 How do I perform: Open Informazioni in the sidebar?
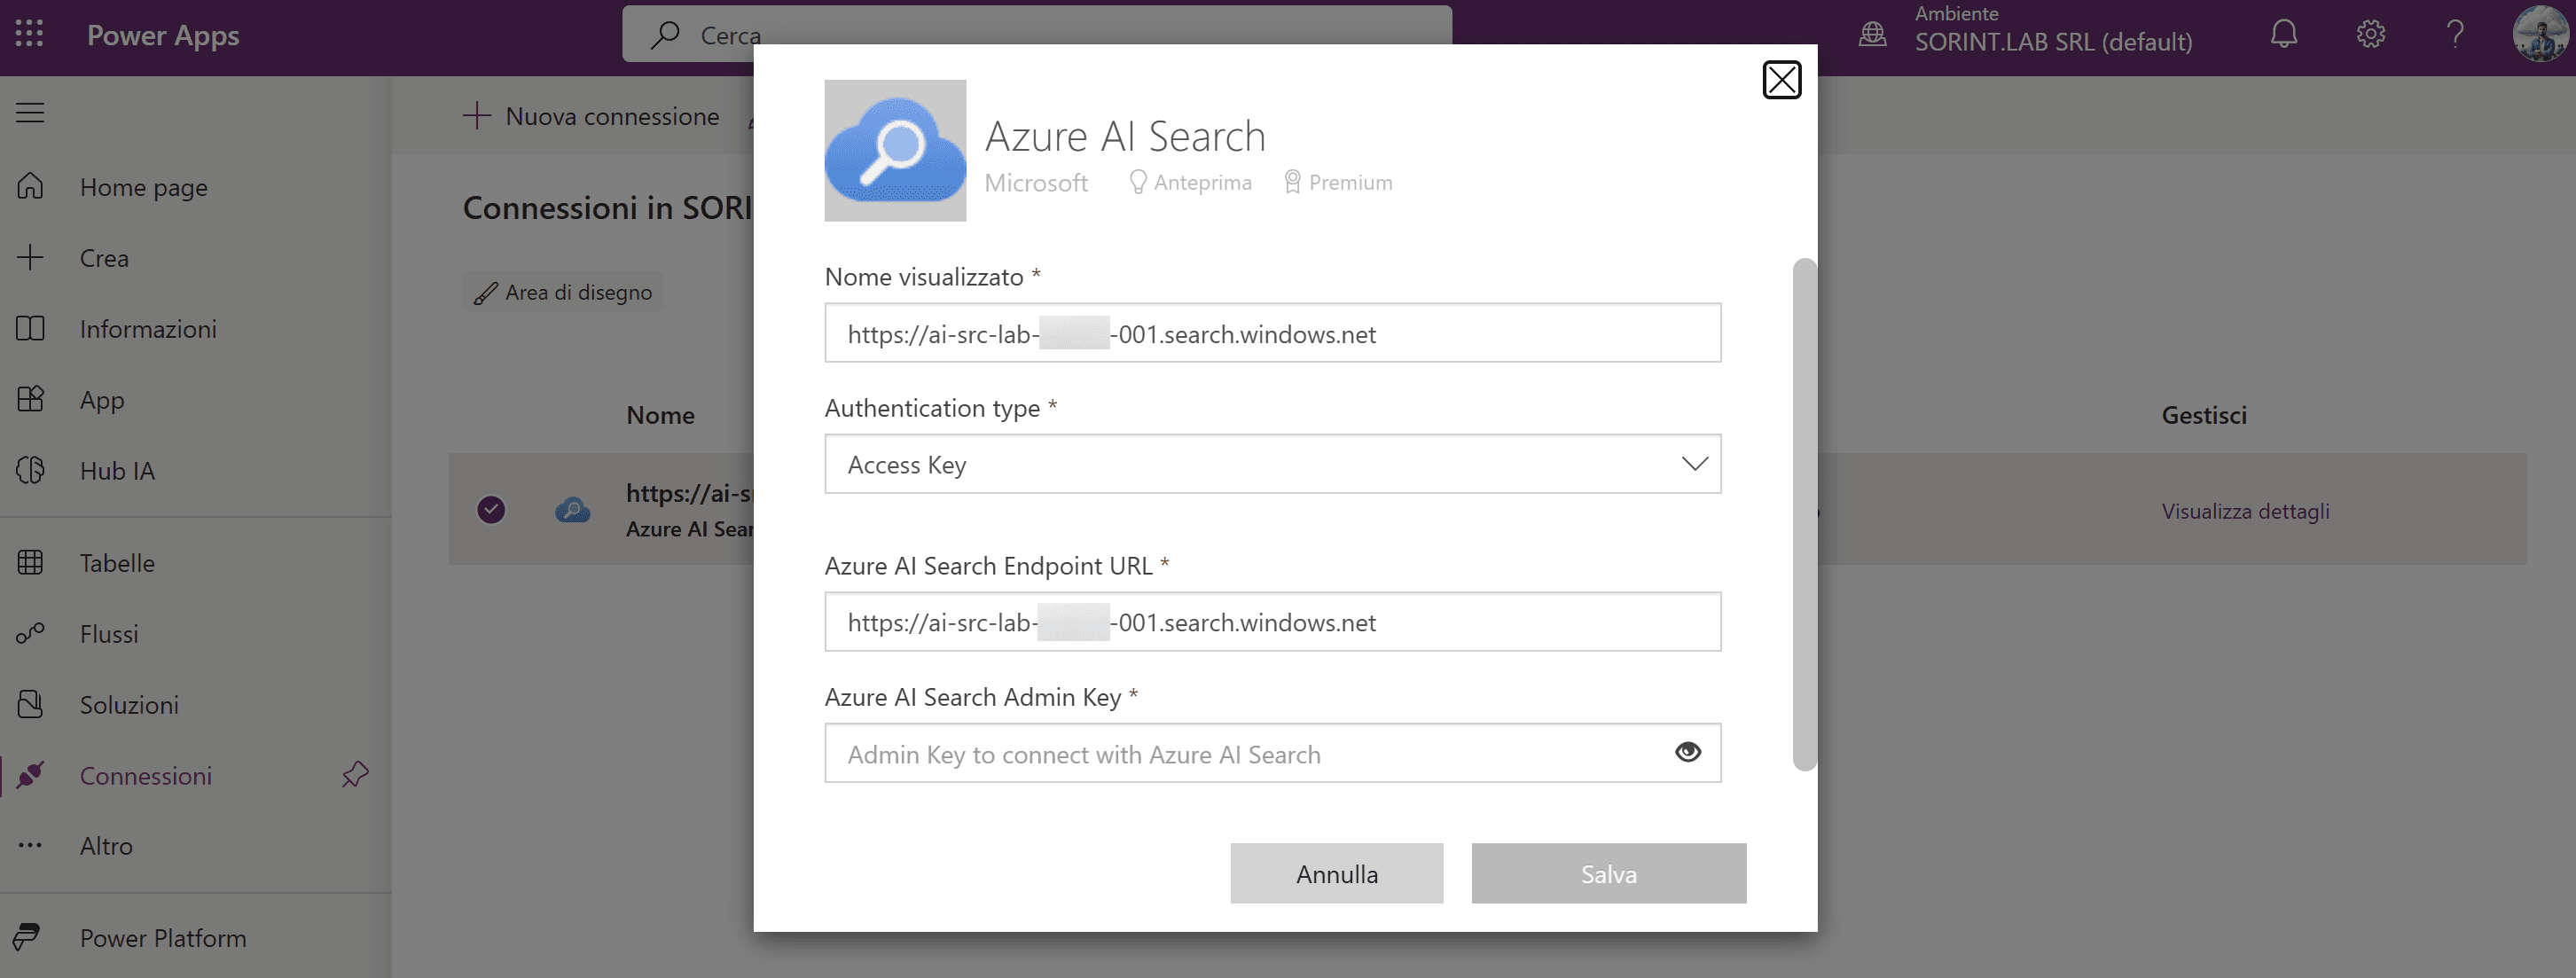(148, 329)
